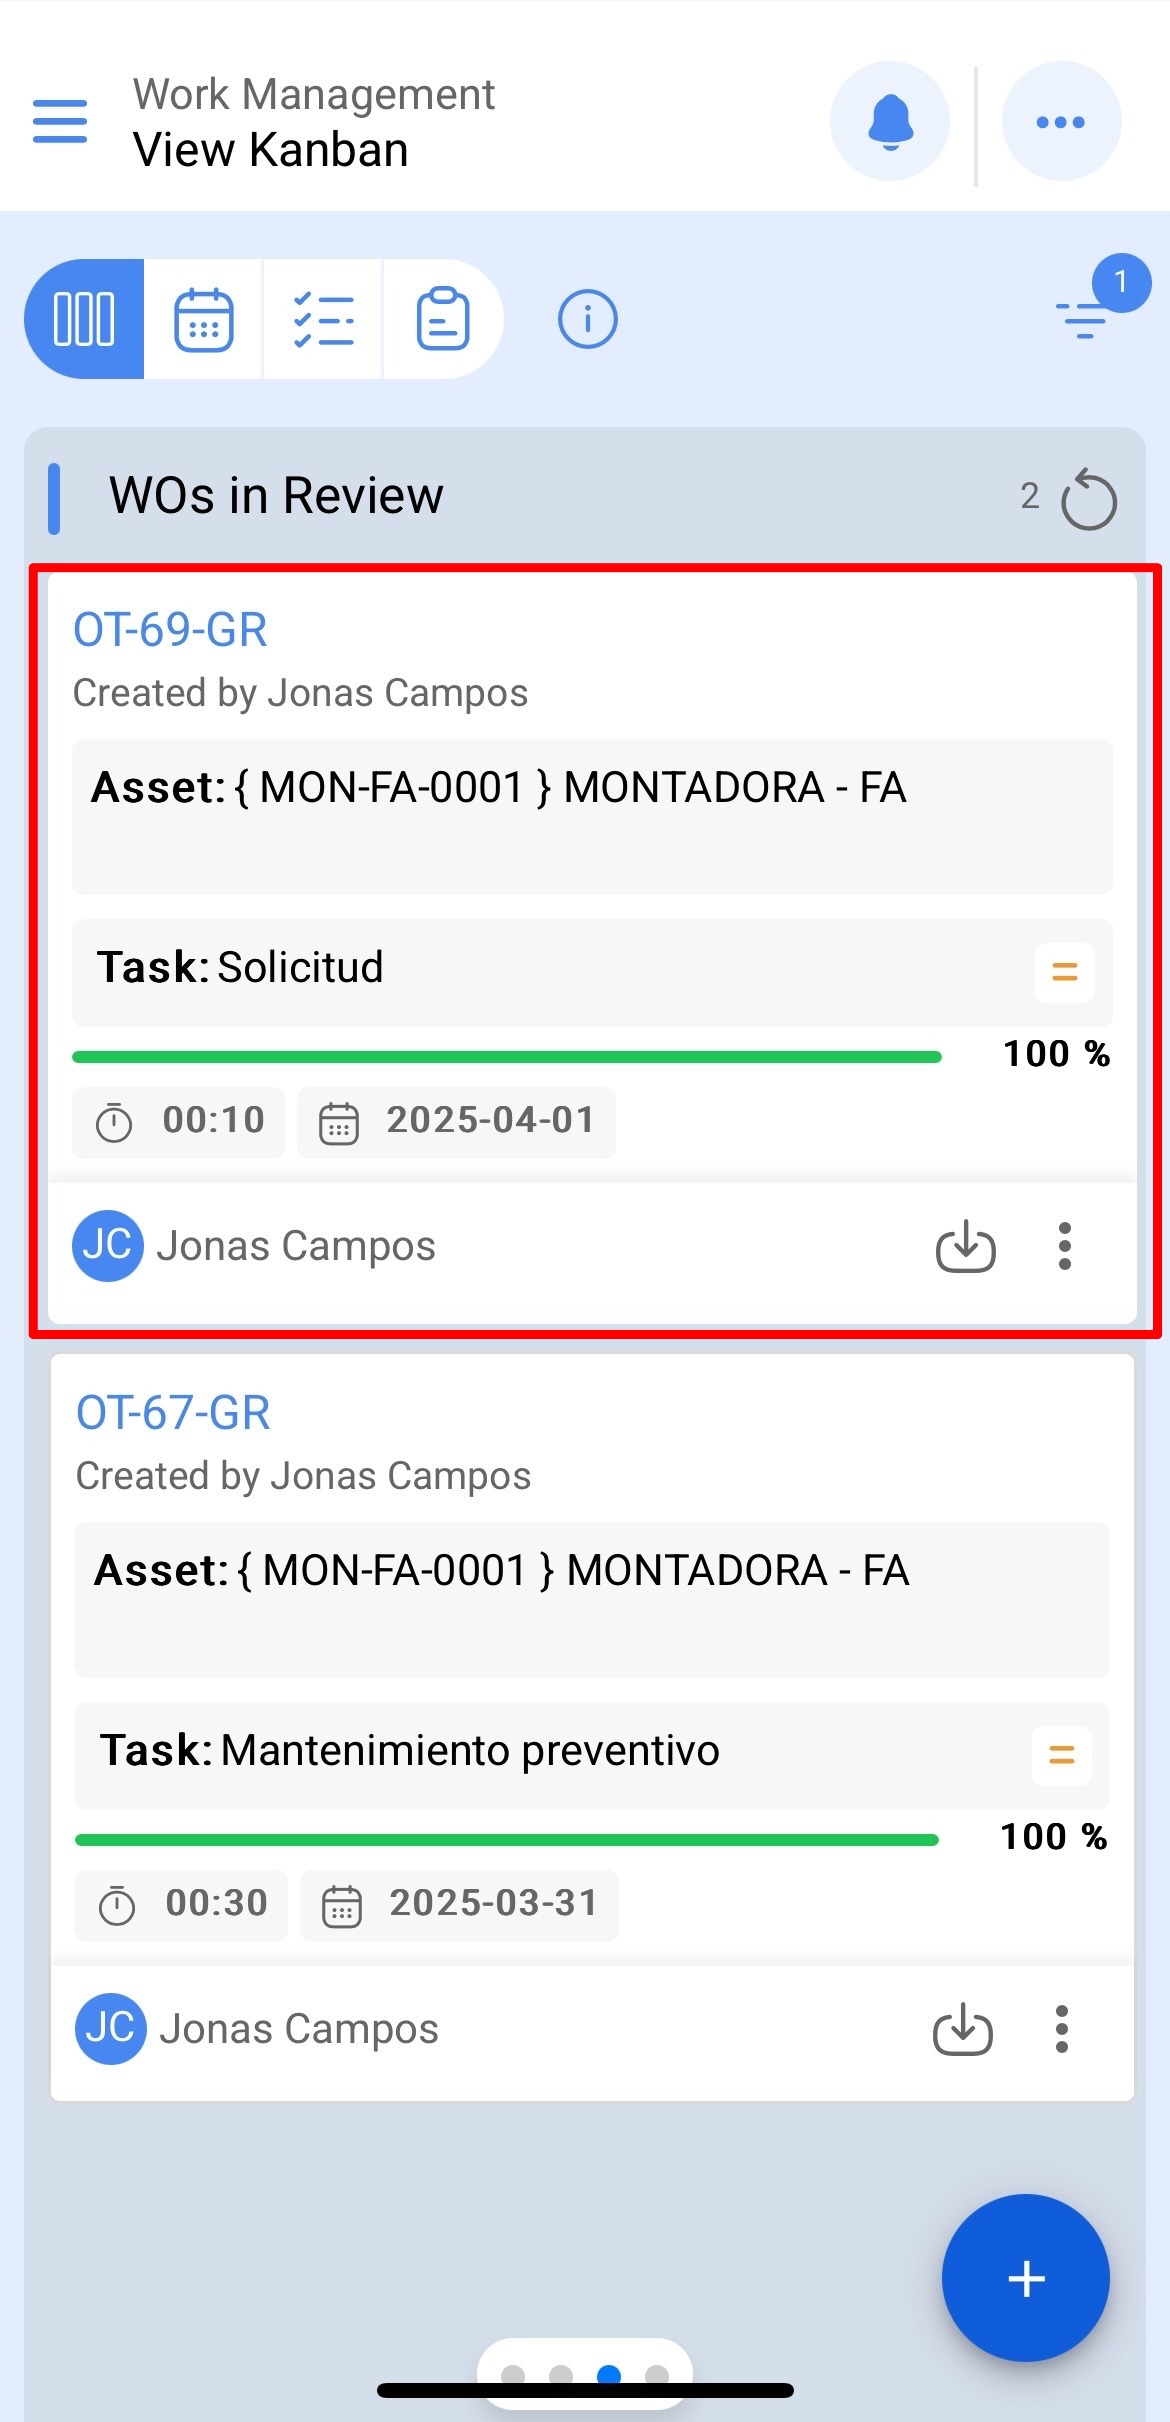Open the hamburger navigation menu
The image size is (1170, 2422).
[60, 121]
